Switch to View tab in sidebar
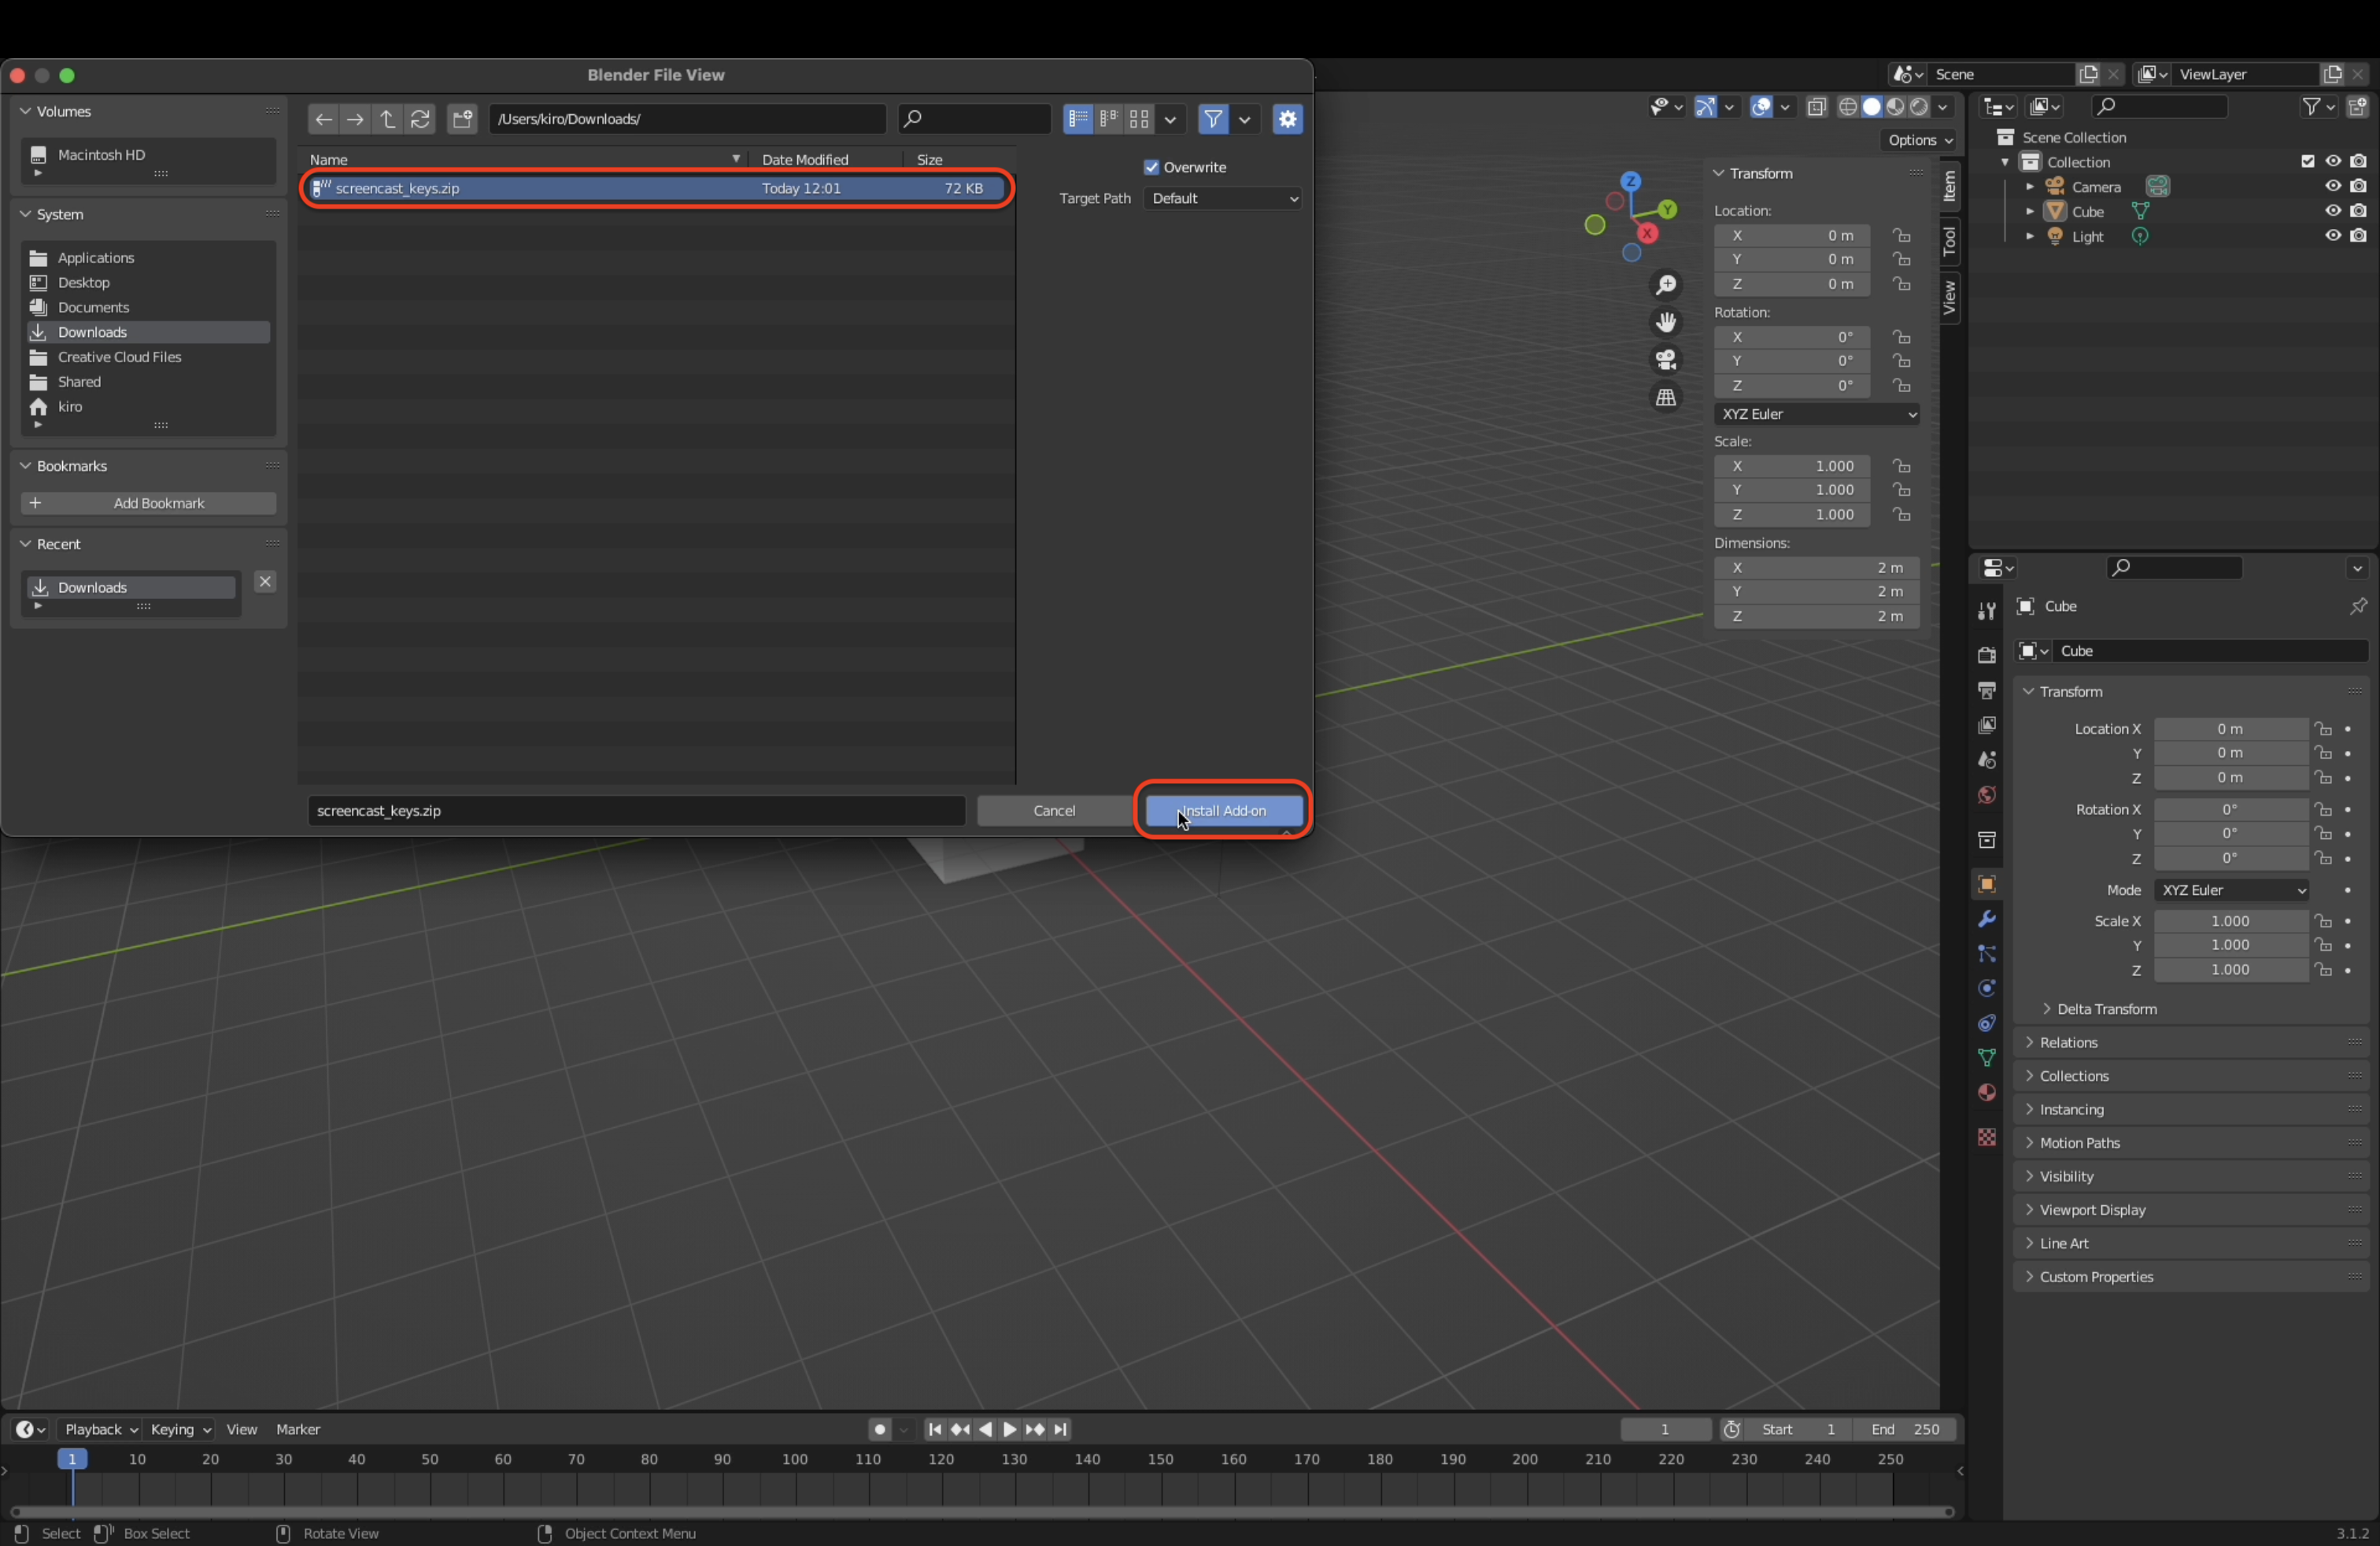This screenshot has width=2380, height=1546. pos(1949,297)
